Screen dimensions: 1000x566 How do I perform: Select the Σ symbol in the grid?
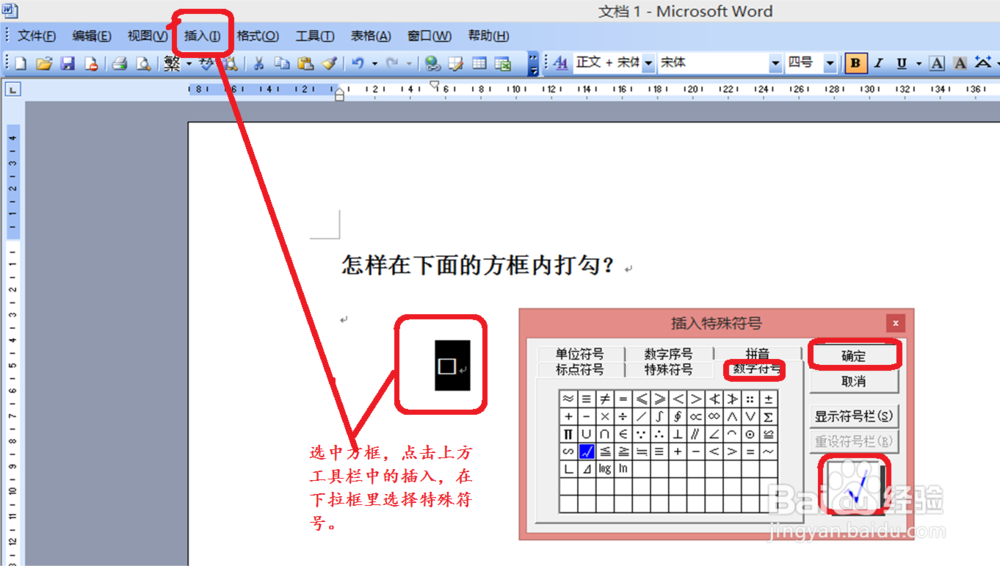pos(768,417)
